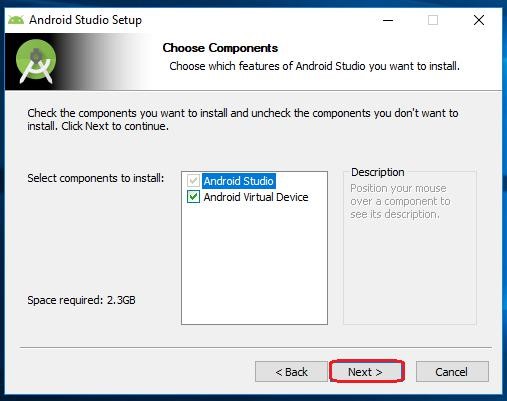Click the 'Space required: 2.3GB' label

[x=81, y=300]
